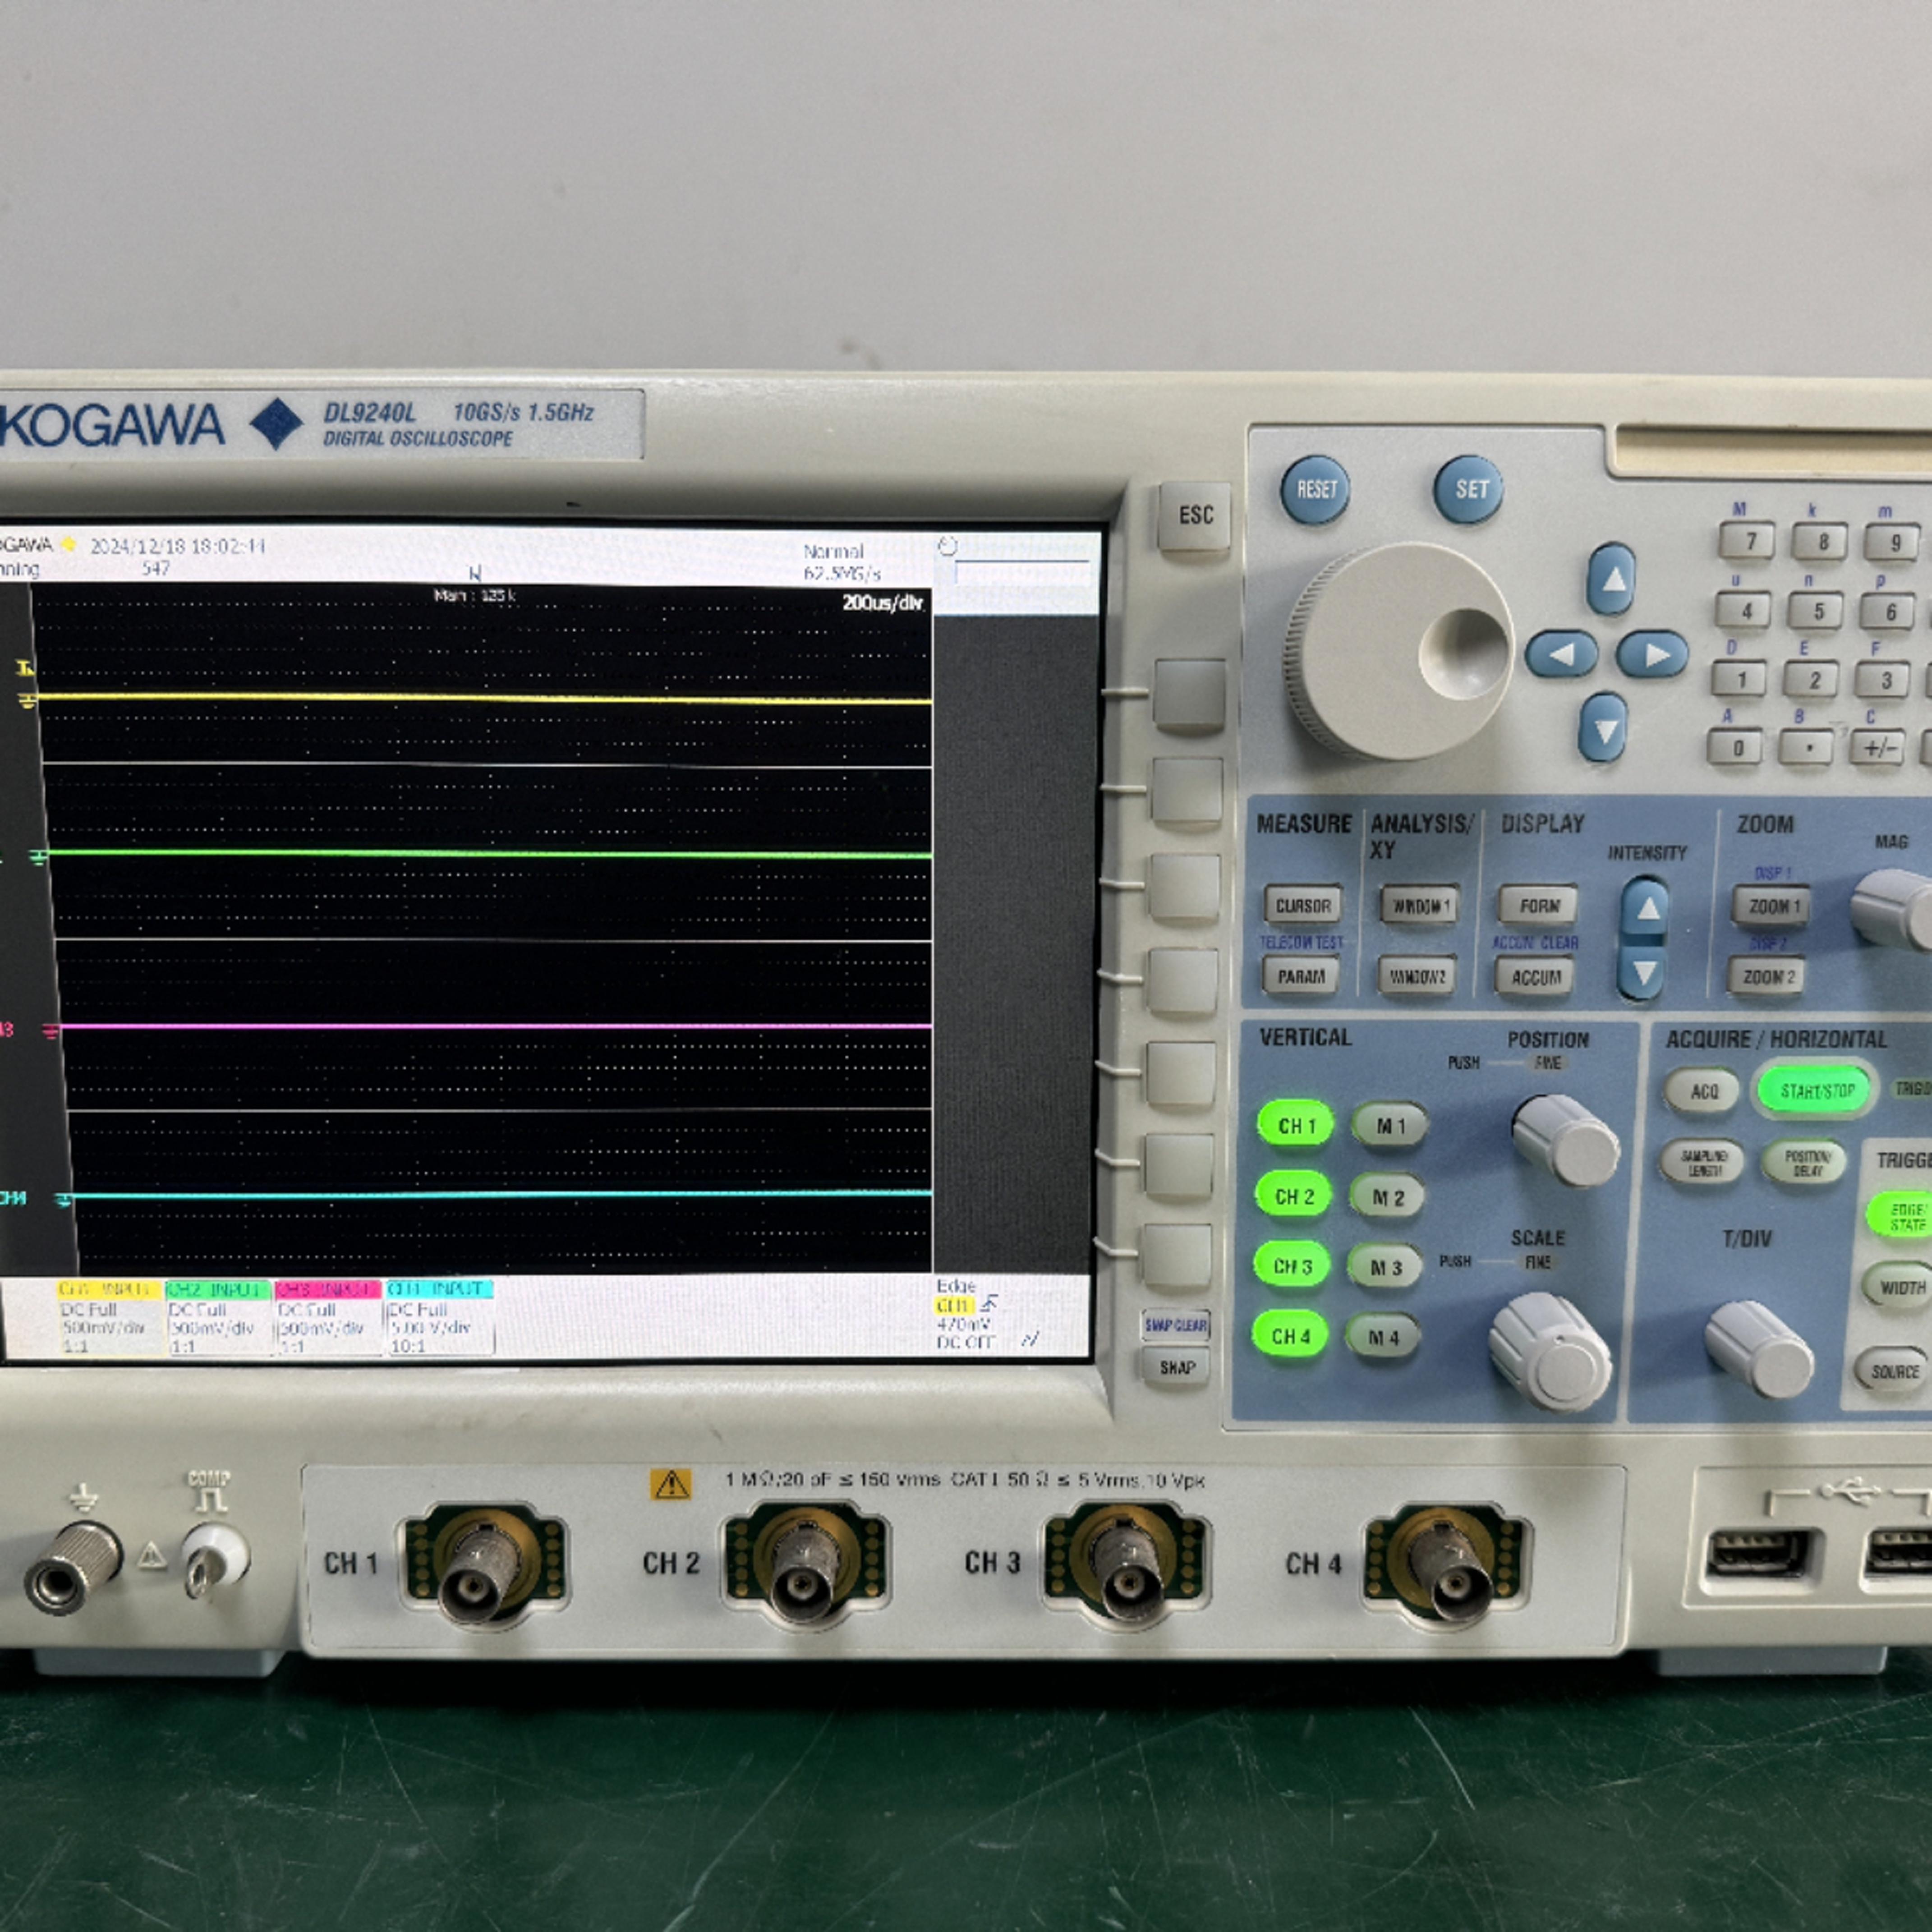Click the rising edge trigger slope icon
Screen dimensions: 1932x1932
click(x=988, y=1304)
